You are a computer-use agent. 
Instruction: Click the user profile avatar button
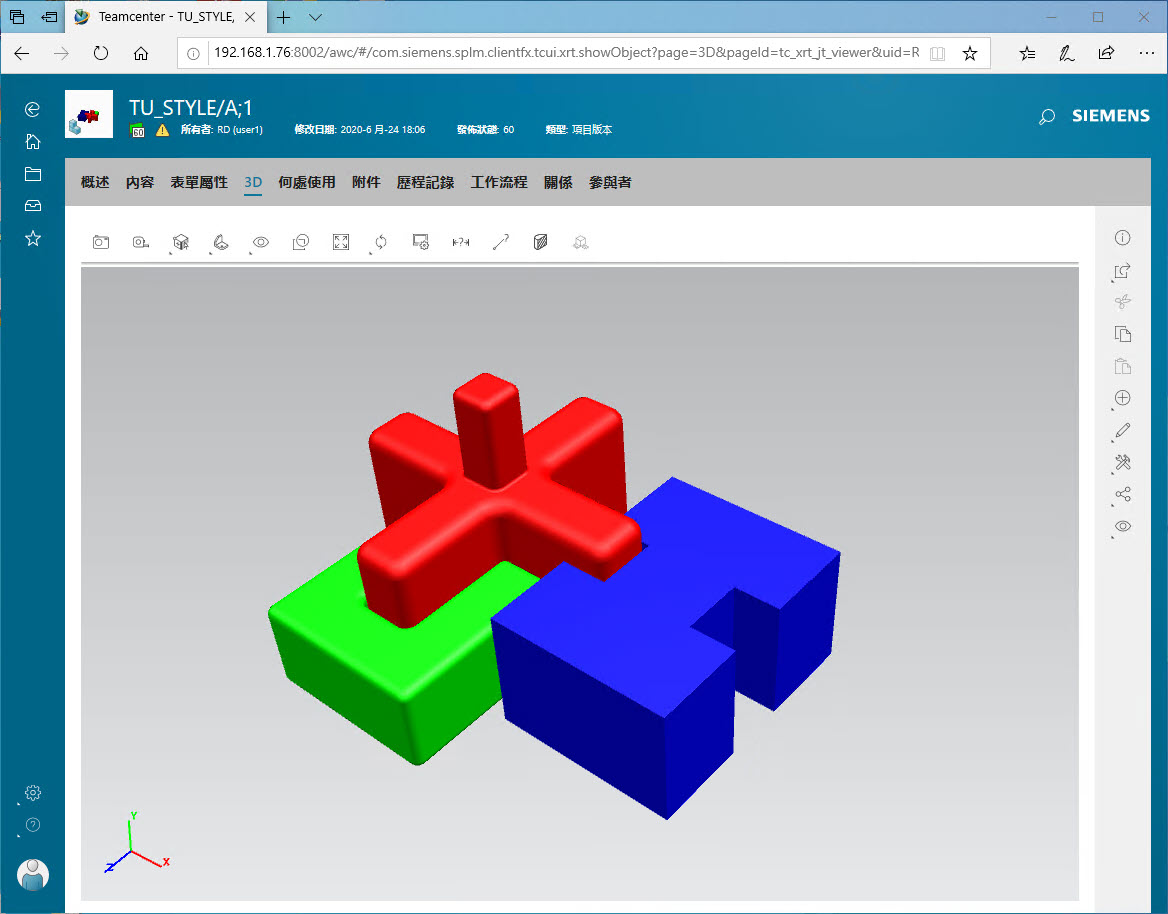click(33, 875)
